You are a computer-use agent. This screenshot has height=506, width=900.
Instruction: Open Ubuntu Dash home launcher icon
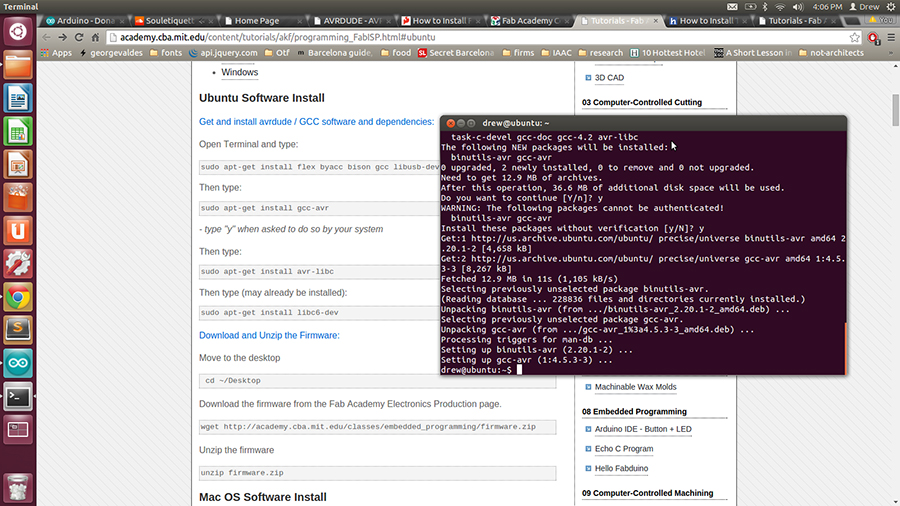pyautogui.click(x=17, y=31)
